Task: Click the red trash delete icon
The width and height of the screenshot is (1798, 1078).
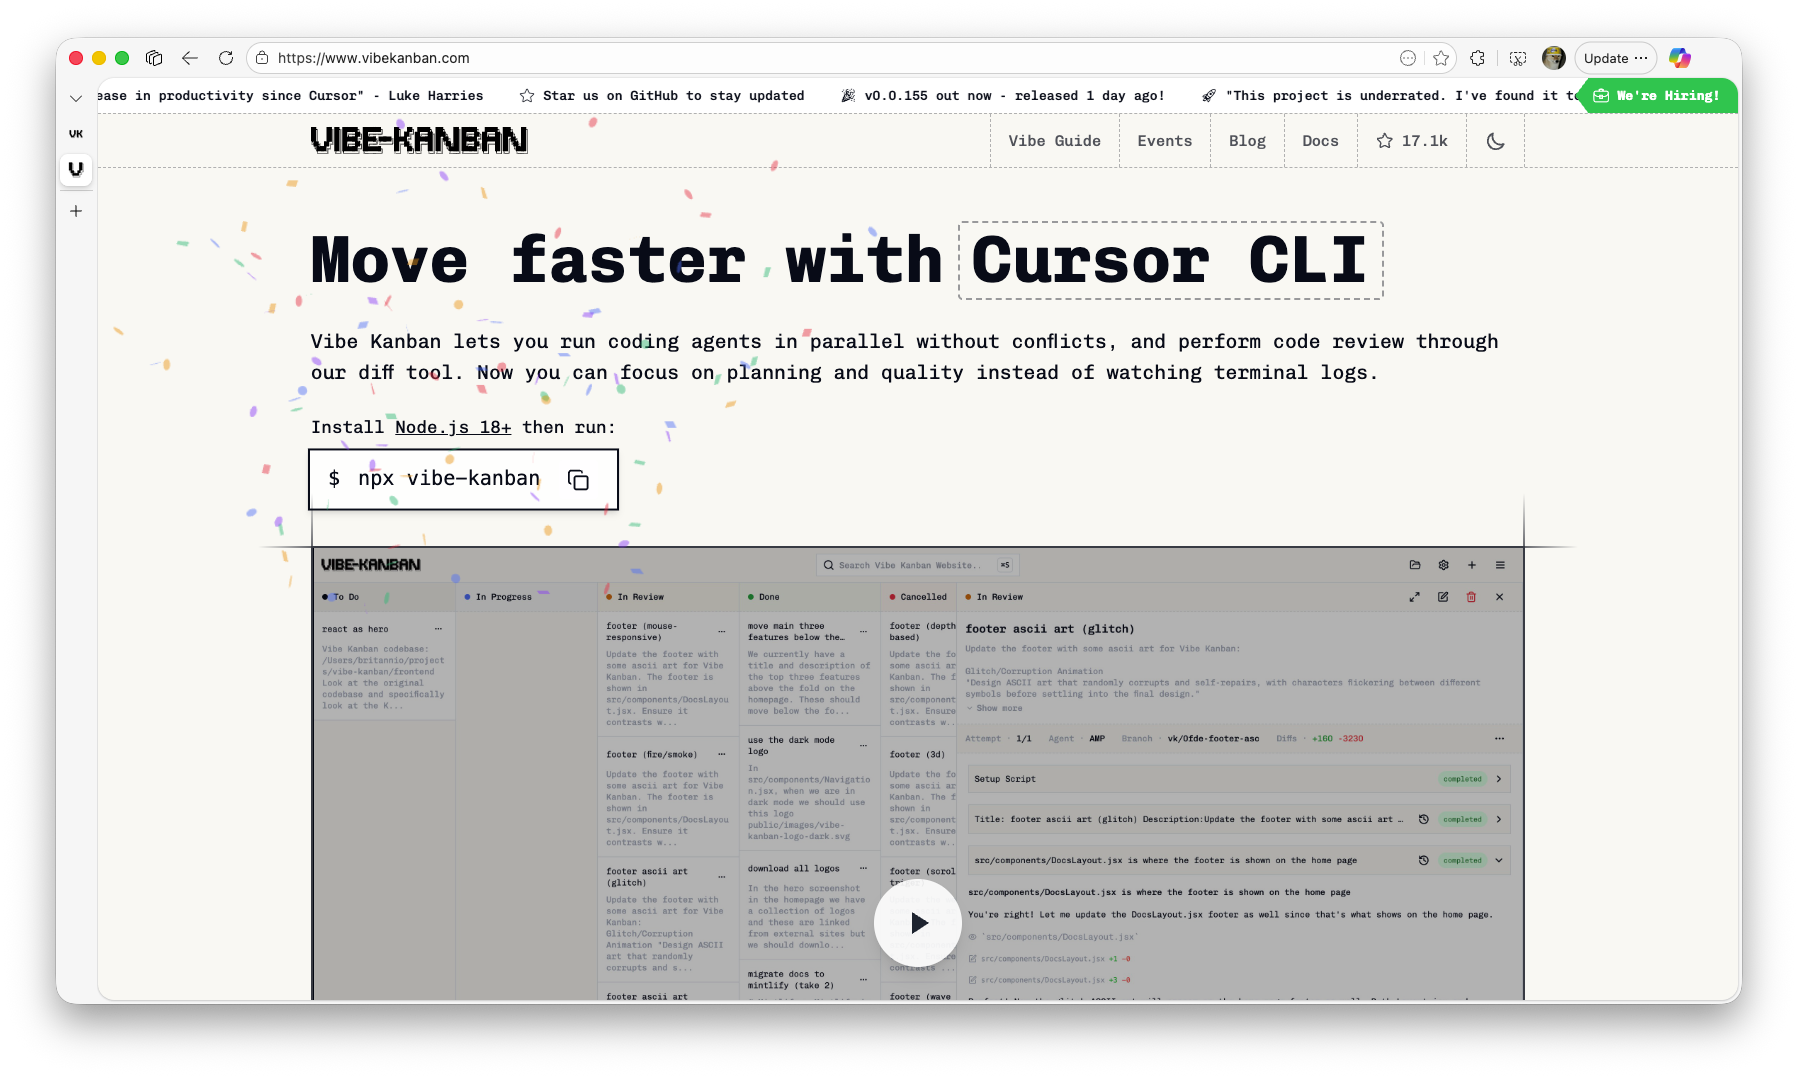Action: pos(1471,597)
